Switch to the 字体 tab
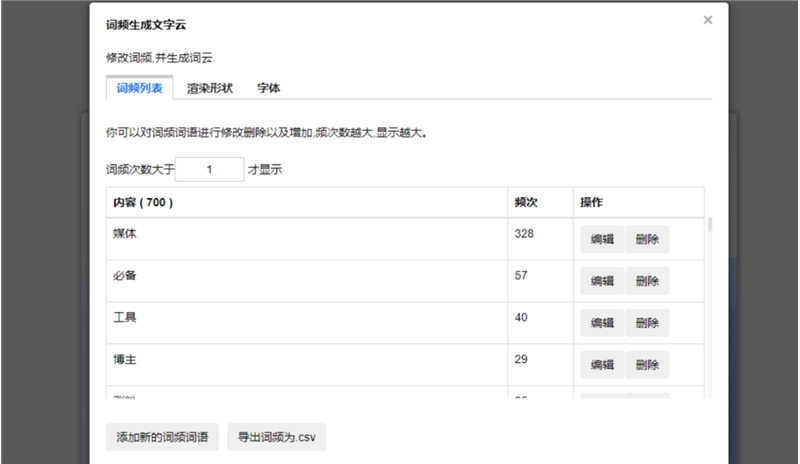 click(268, 88)
